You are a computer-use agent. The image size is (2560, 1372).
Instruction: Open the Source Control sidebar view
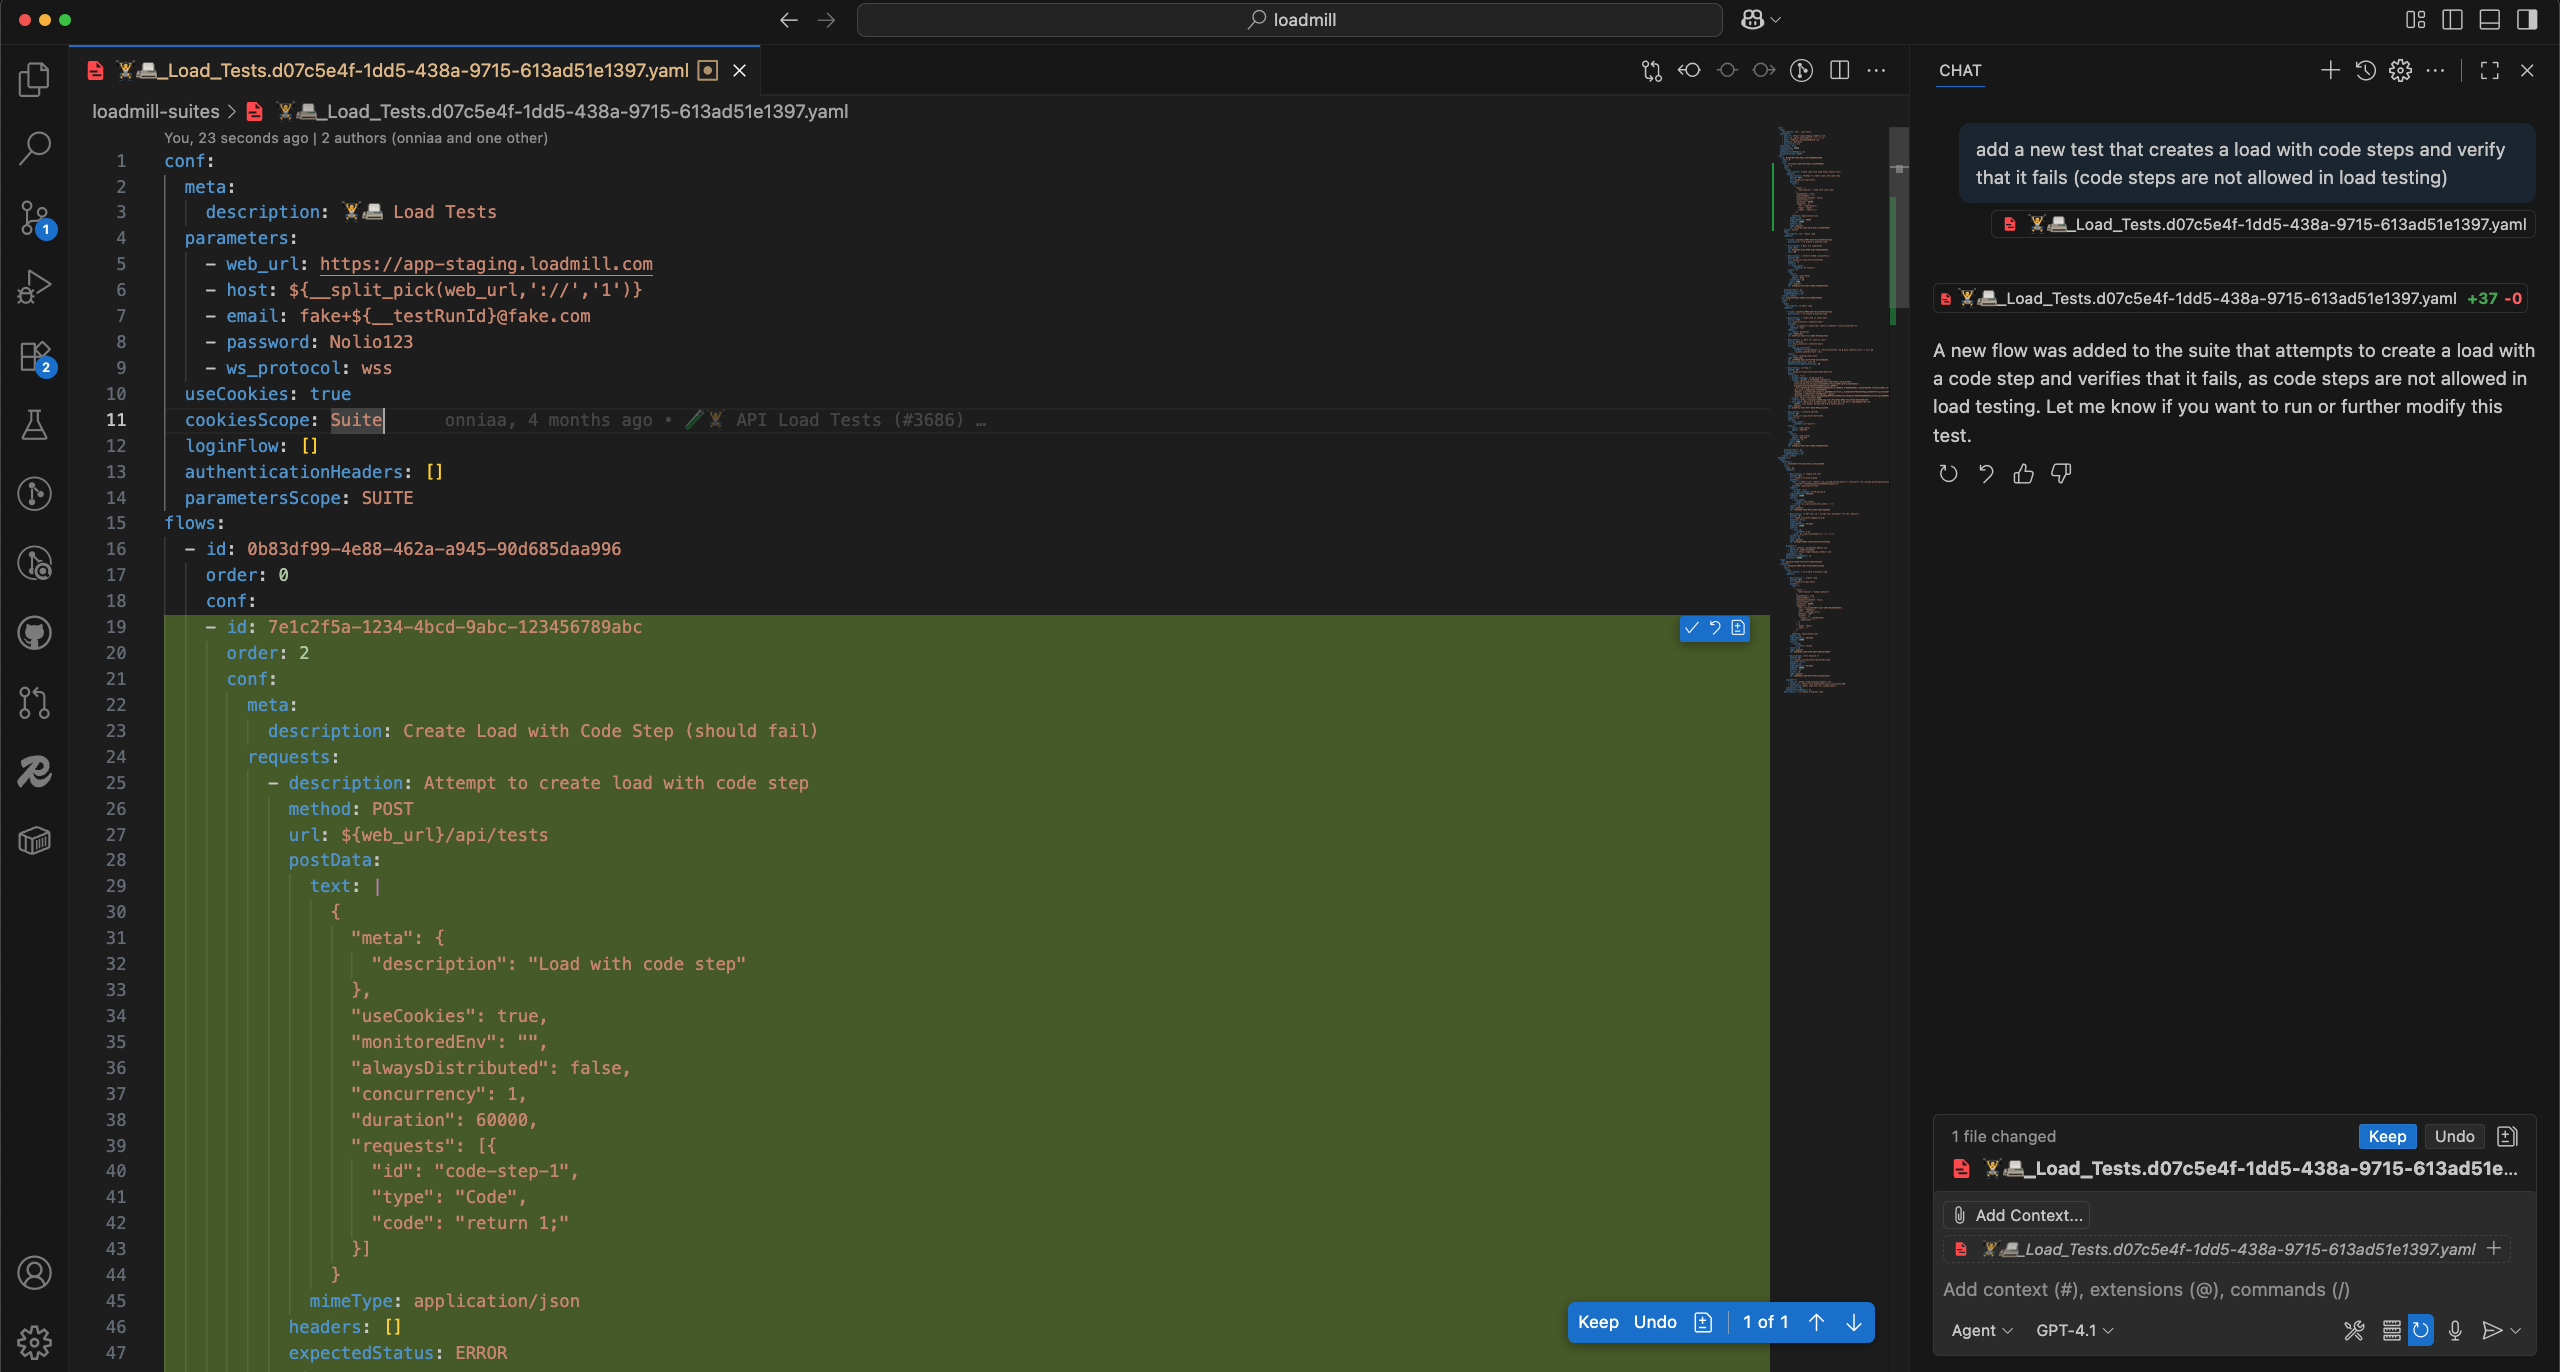coord(35,218)
